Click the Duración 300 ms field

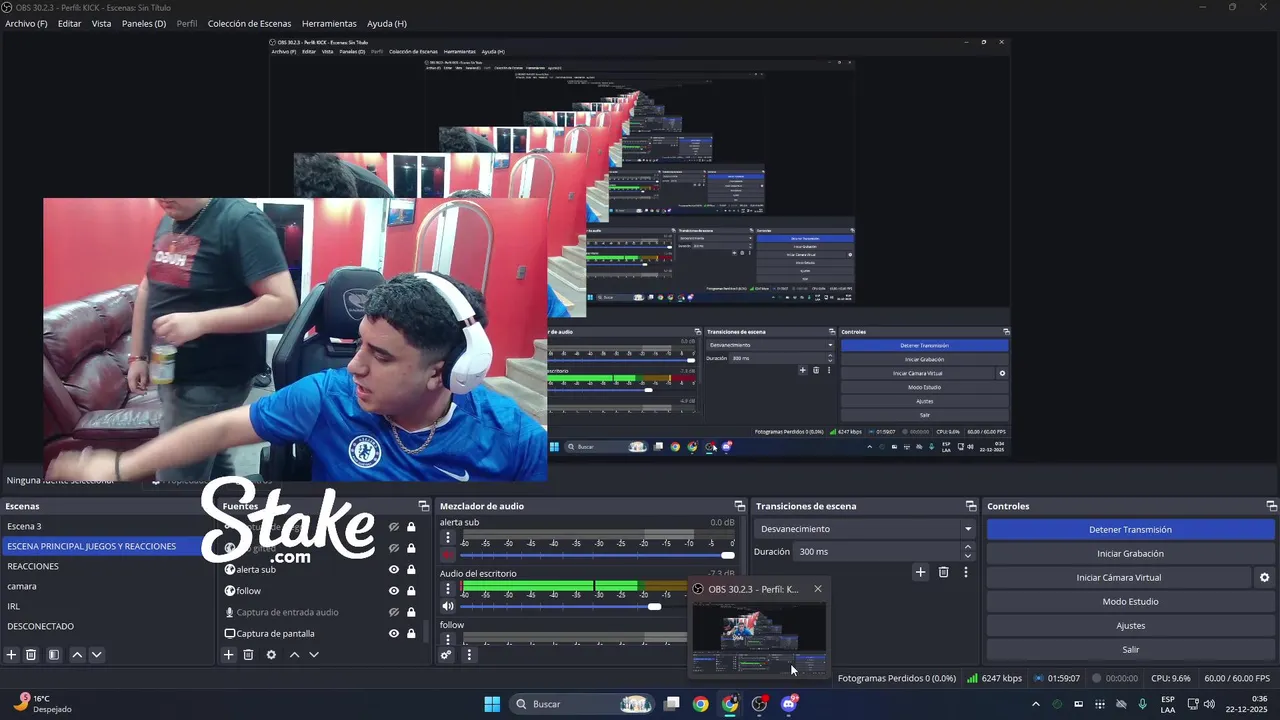point(877,552)
